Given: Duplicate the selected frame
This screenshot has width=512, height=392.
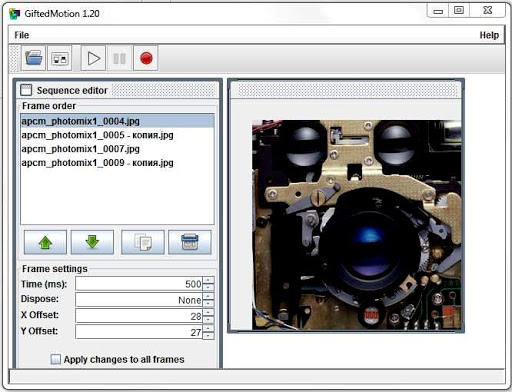Looking at the screenshot, I should [x=143, y=242].
